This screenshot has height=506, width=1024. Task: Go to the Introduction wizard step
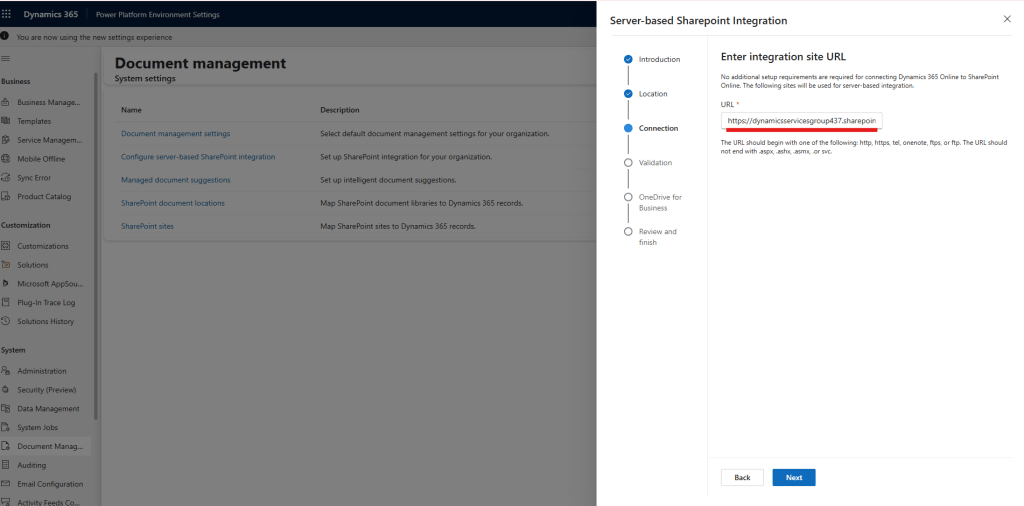(658, 59)
